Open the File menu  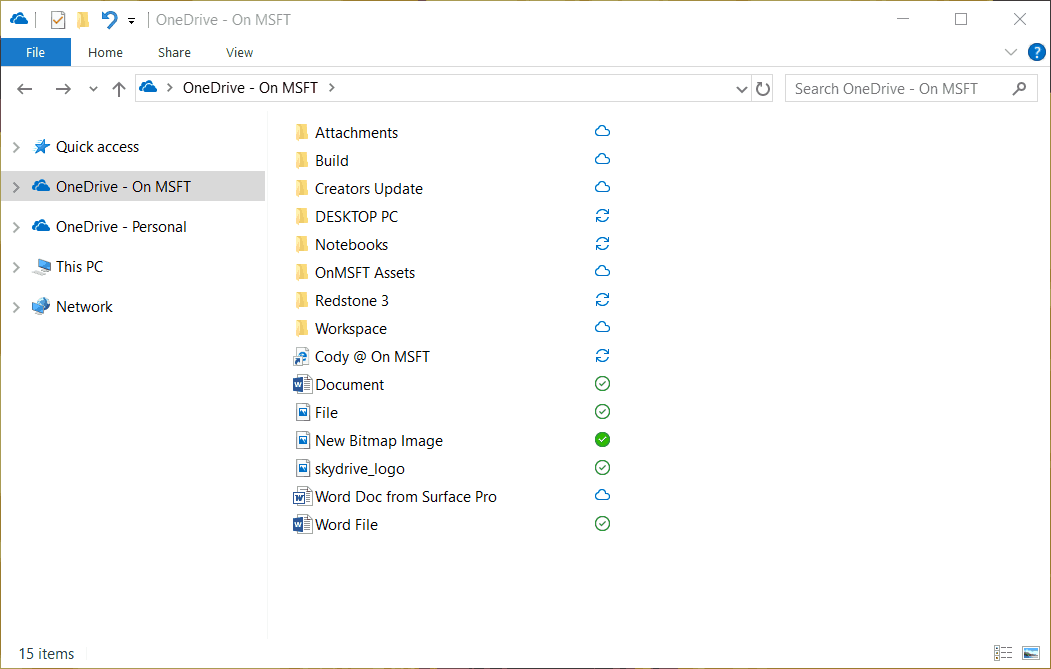[x=36, y=52]
